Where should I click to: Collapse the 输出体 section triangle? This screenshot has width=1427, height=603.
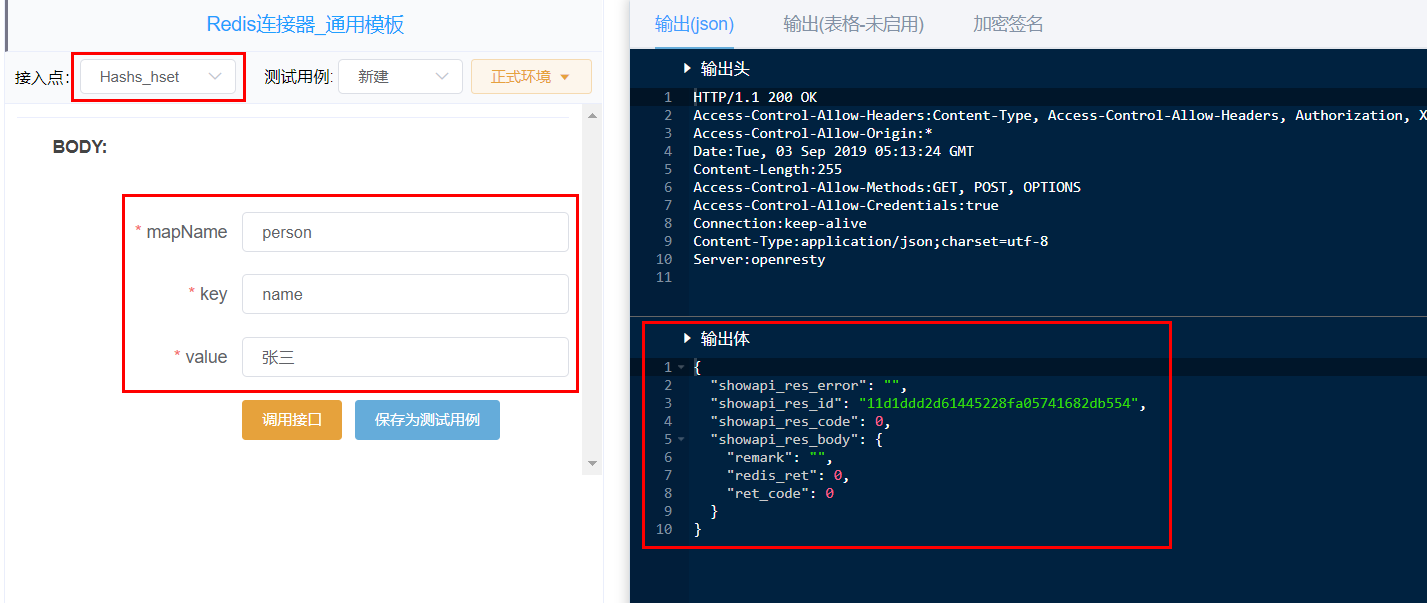click(687, 338)
